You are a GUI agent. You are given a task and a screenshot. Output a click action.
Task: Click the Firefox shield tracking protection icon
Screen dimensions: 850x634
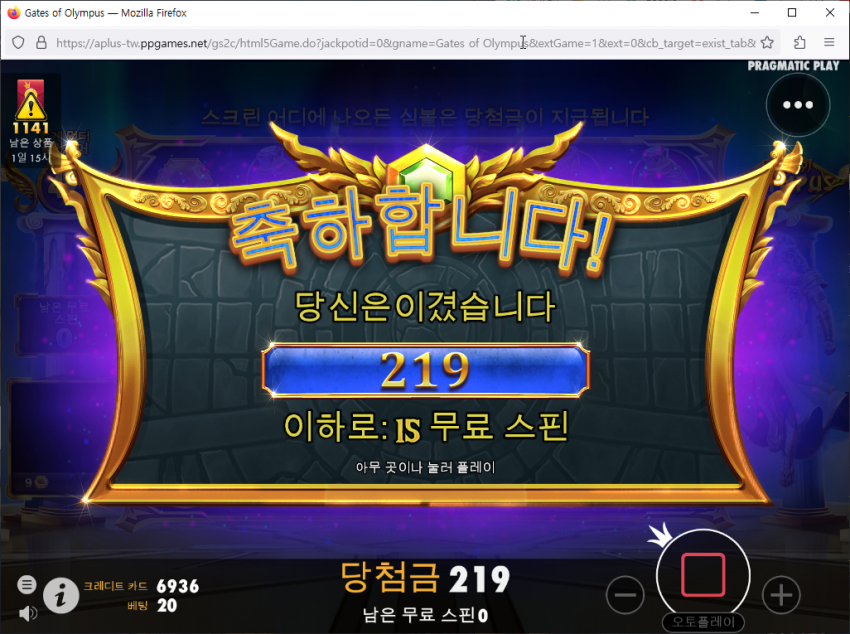click(18, 42)
